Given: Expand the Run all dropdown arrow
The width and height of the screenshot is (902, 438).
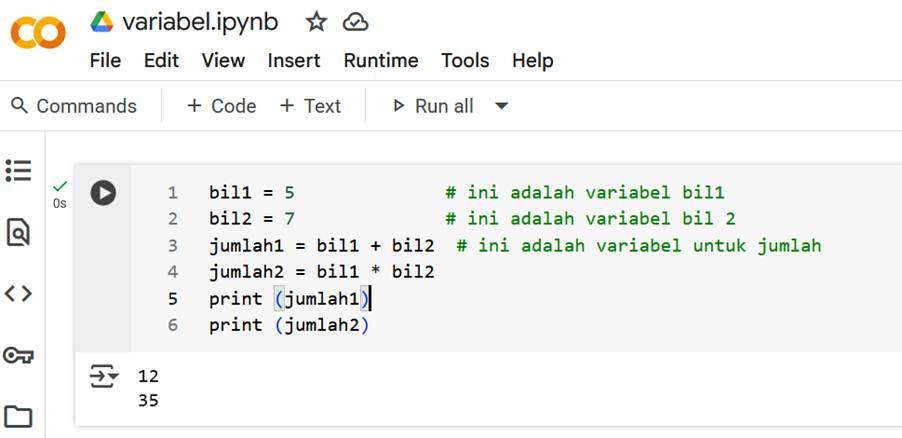Looking at the screenshot, I should 502,106.
